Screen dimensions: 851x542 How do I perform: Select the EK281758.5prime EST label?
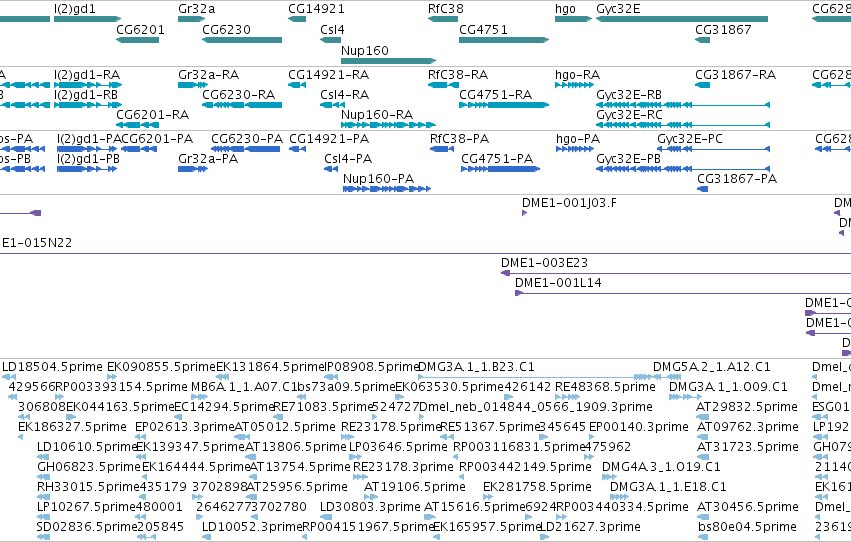pos(537,487)
